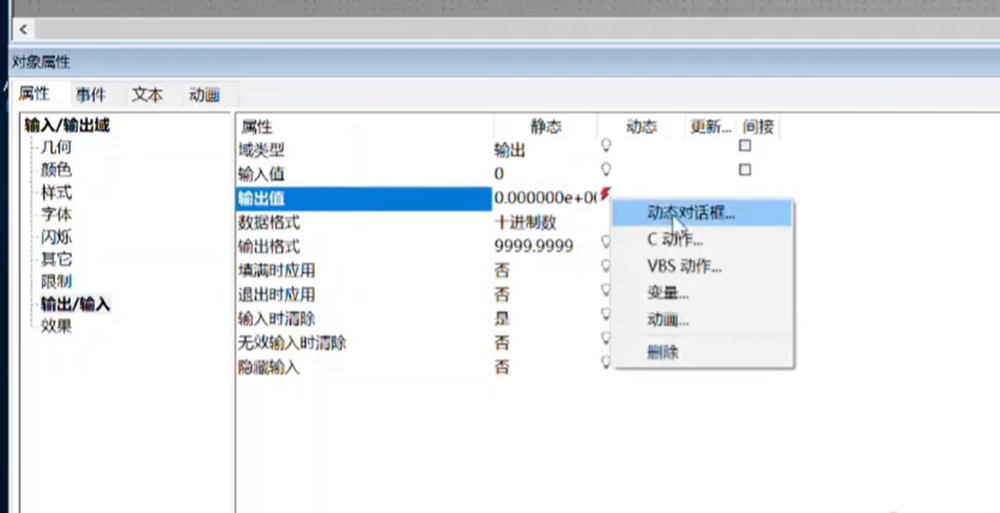
Task: Pick 变量... from the context menu
Action: click(667, 294)
